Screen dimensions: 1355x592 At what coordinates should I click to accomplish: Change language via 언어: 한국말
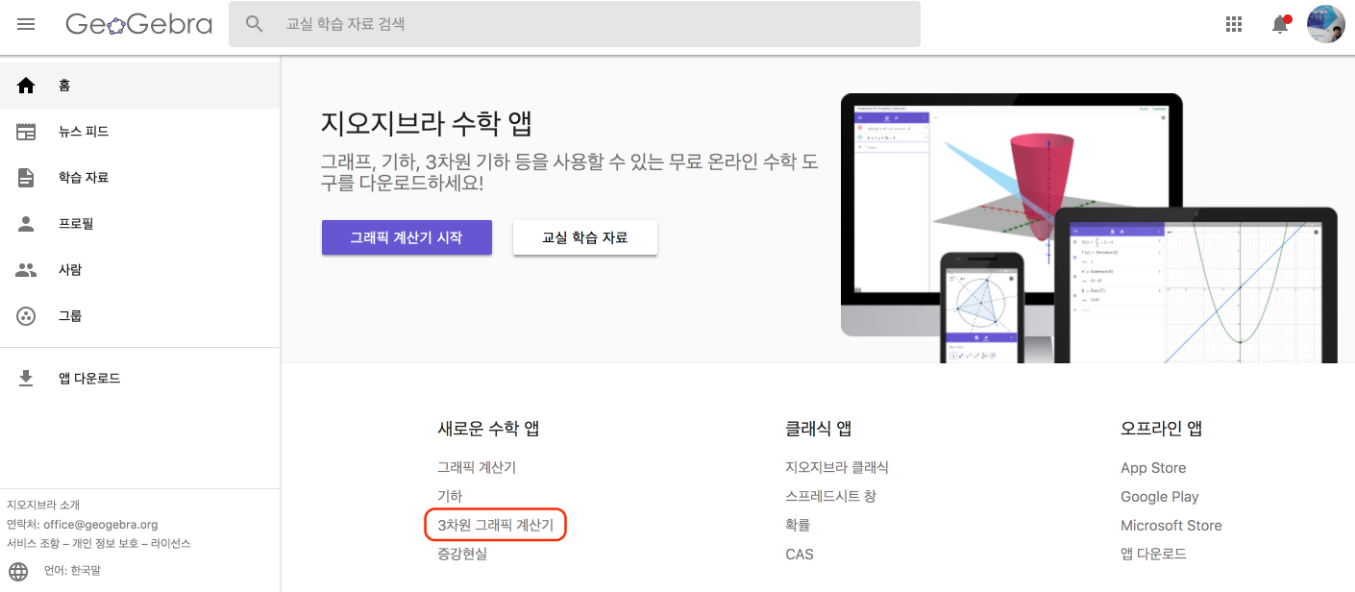[x=72, y=571]
